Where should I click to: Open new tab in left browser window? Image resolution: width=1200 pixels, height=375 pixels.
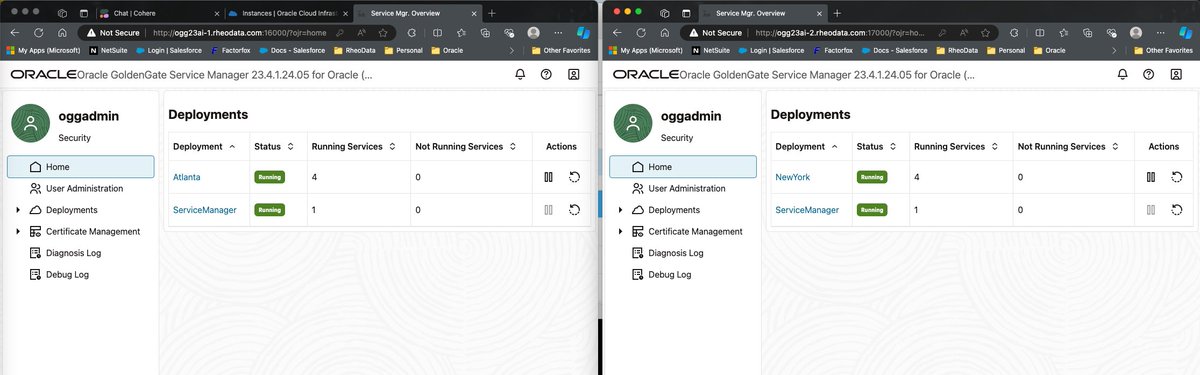point(491,12)
